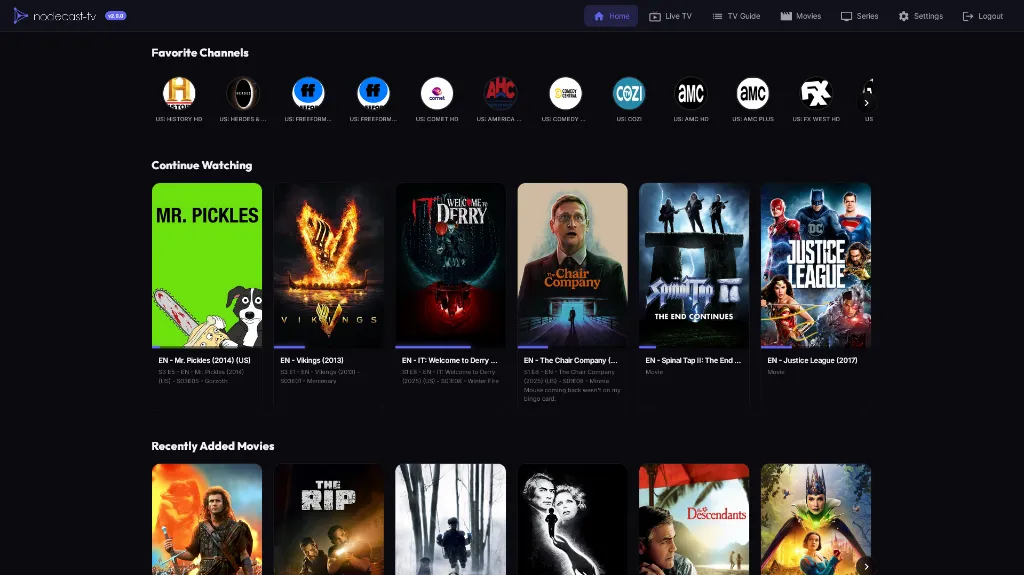Open the Comet HD channel icon

(x=437, y=93)
